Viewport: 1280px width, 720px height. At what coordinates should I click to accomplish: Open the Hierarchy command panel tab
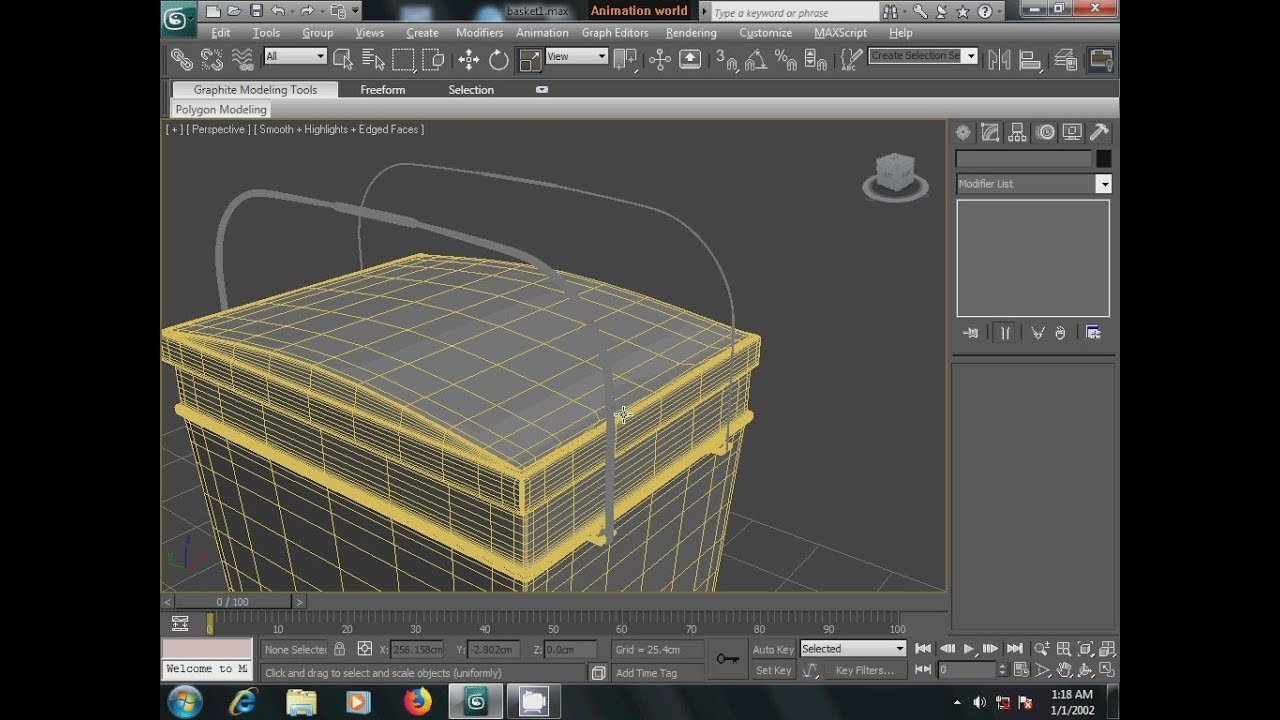click(1017, 132)
